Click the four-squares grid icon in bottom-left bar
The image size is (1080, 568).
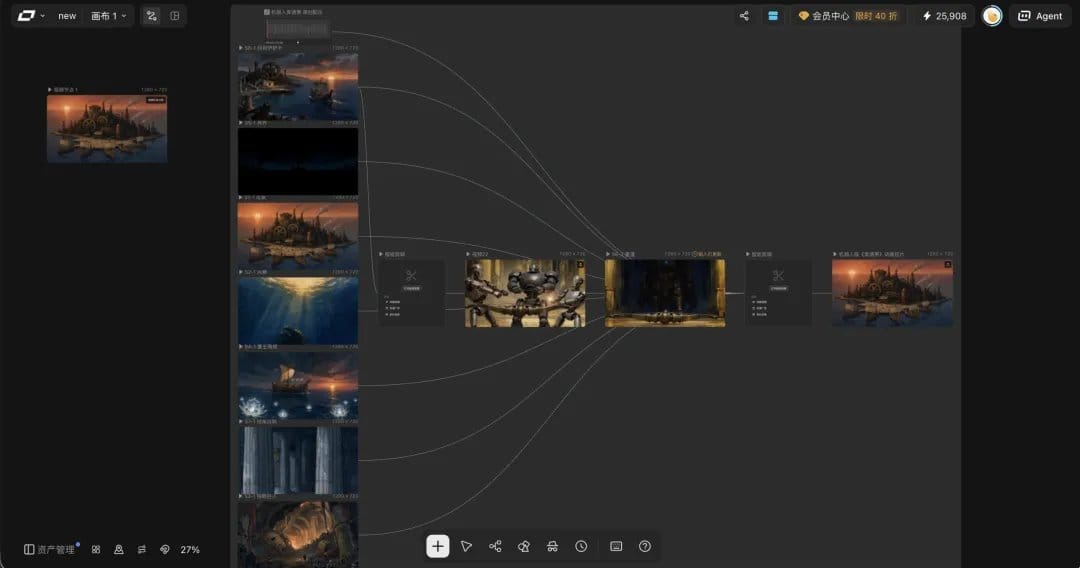(96, 549)
